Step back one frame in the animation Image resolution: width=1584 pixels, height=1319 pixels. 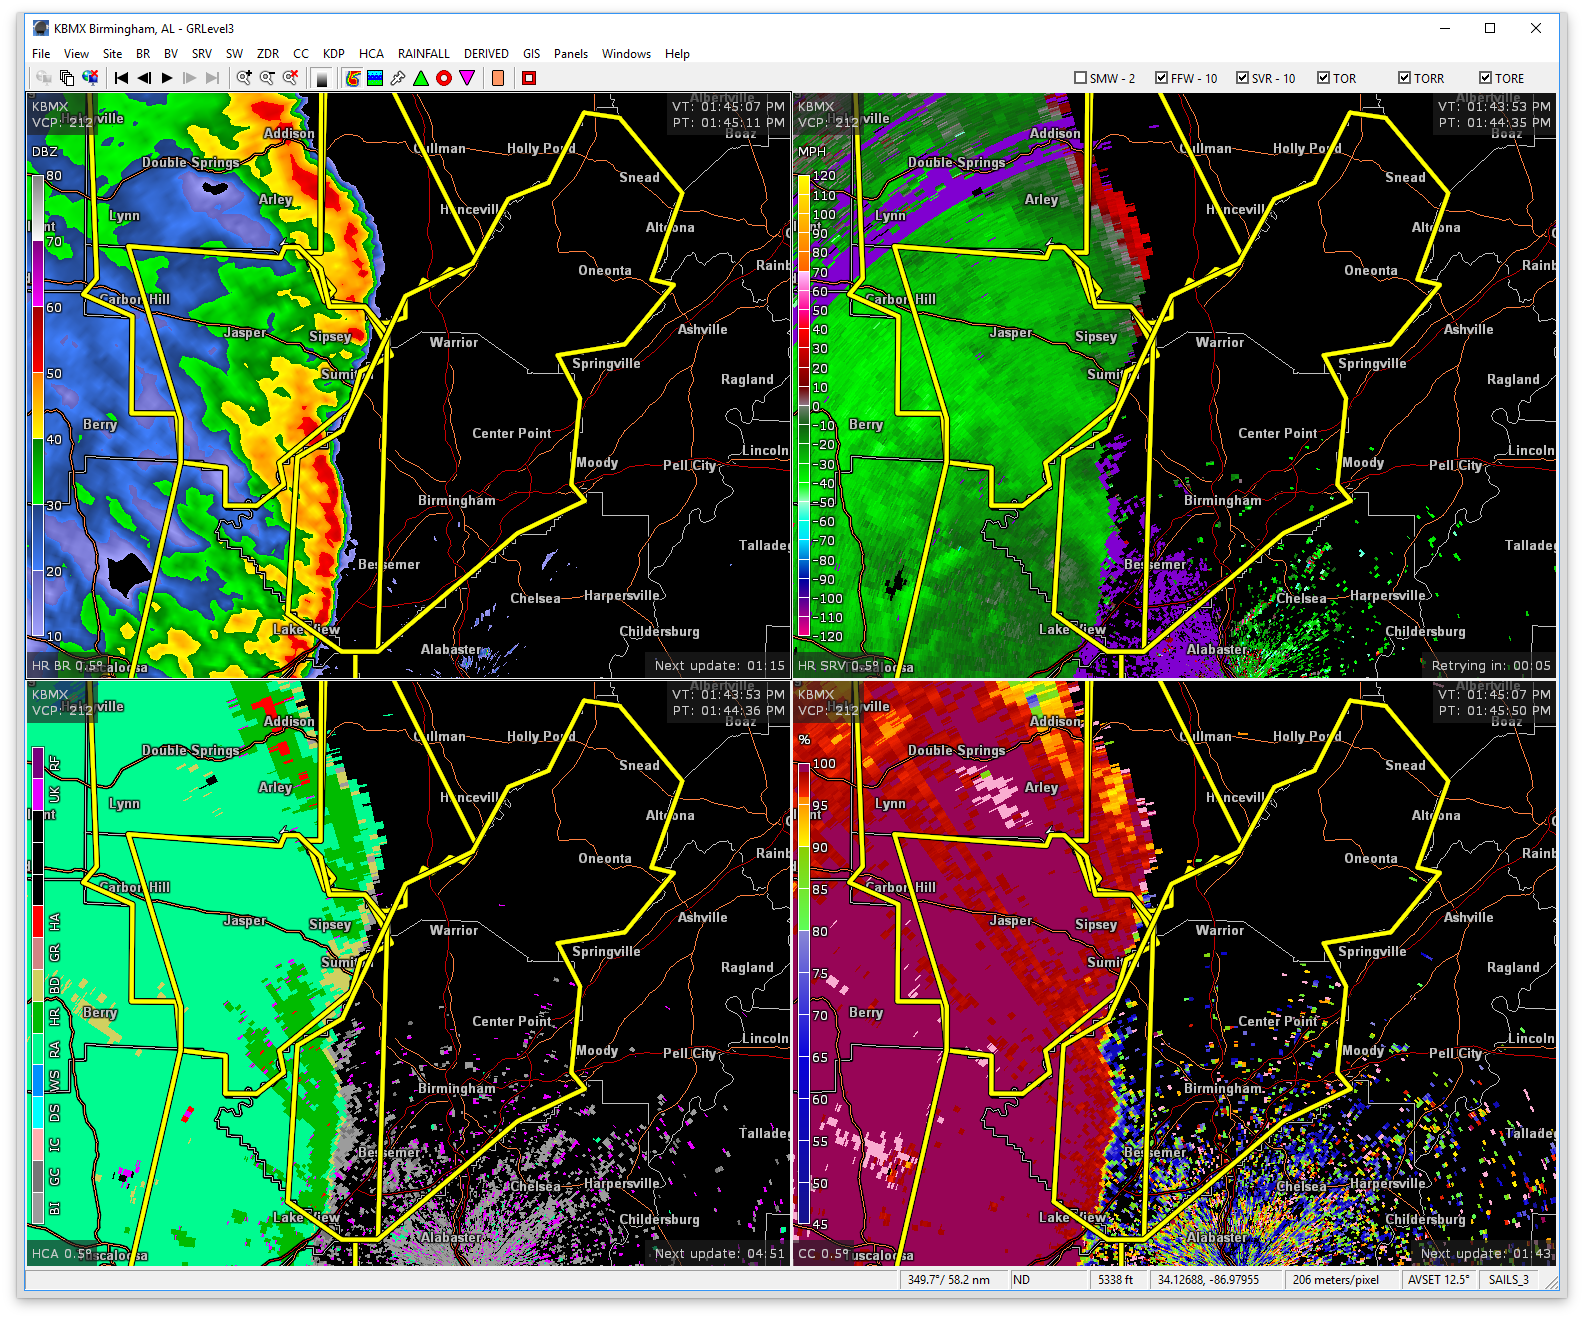pos(144,78)
